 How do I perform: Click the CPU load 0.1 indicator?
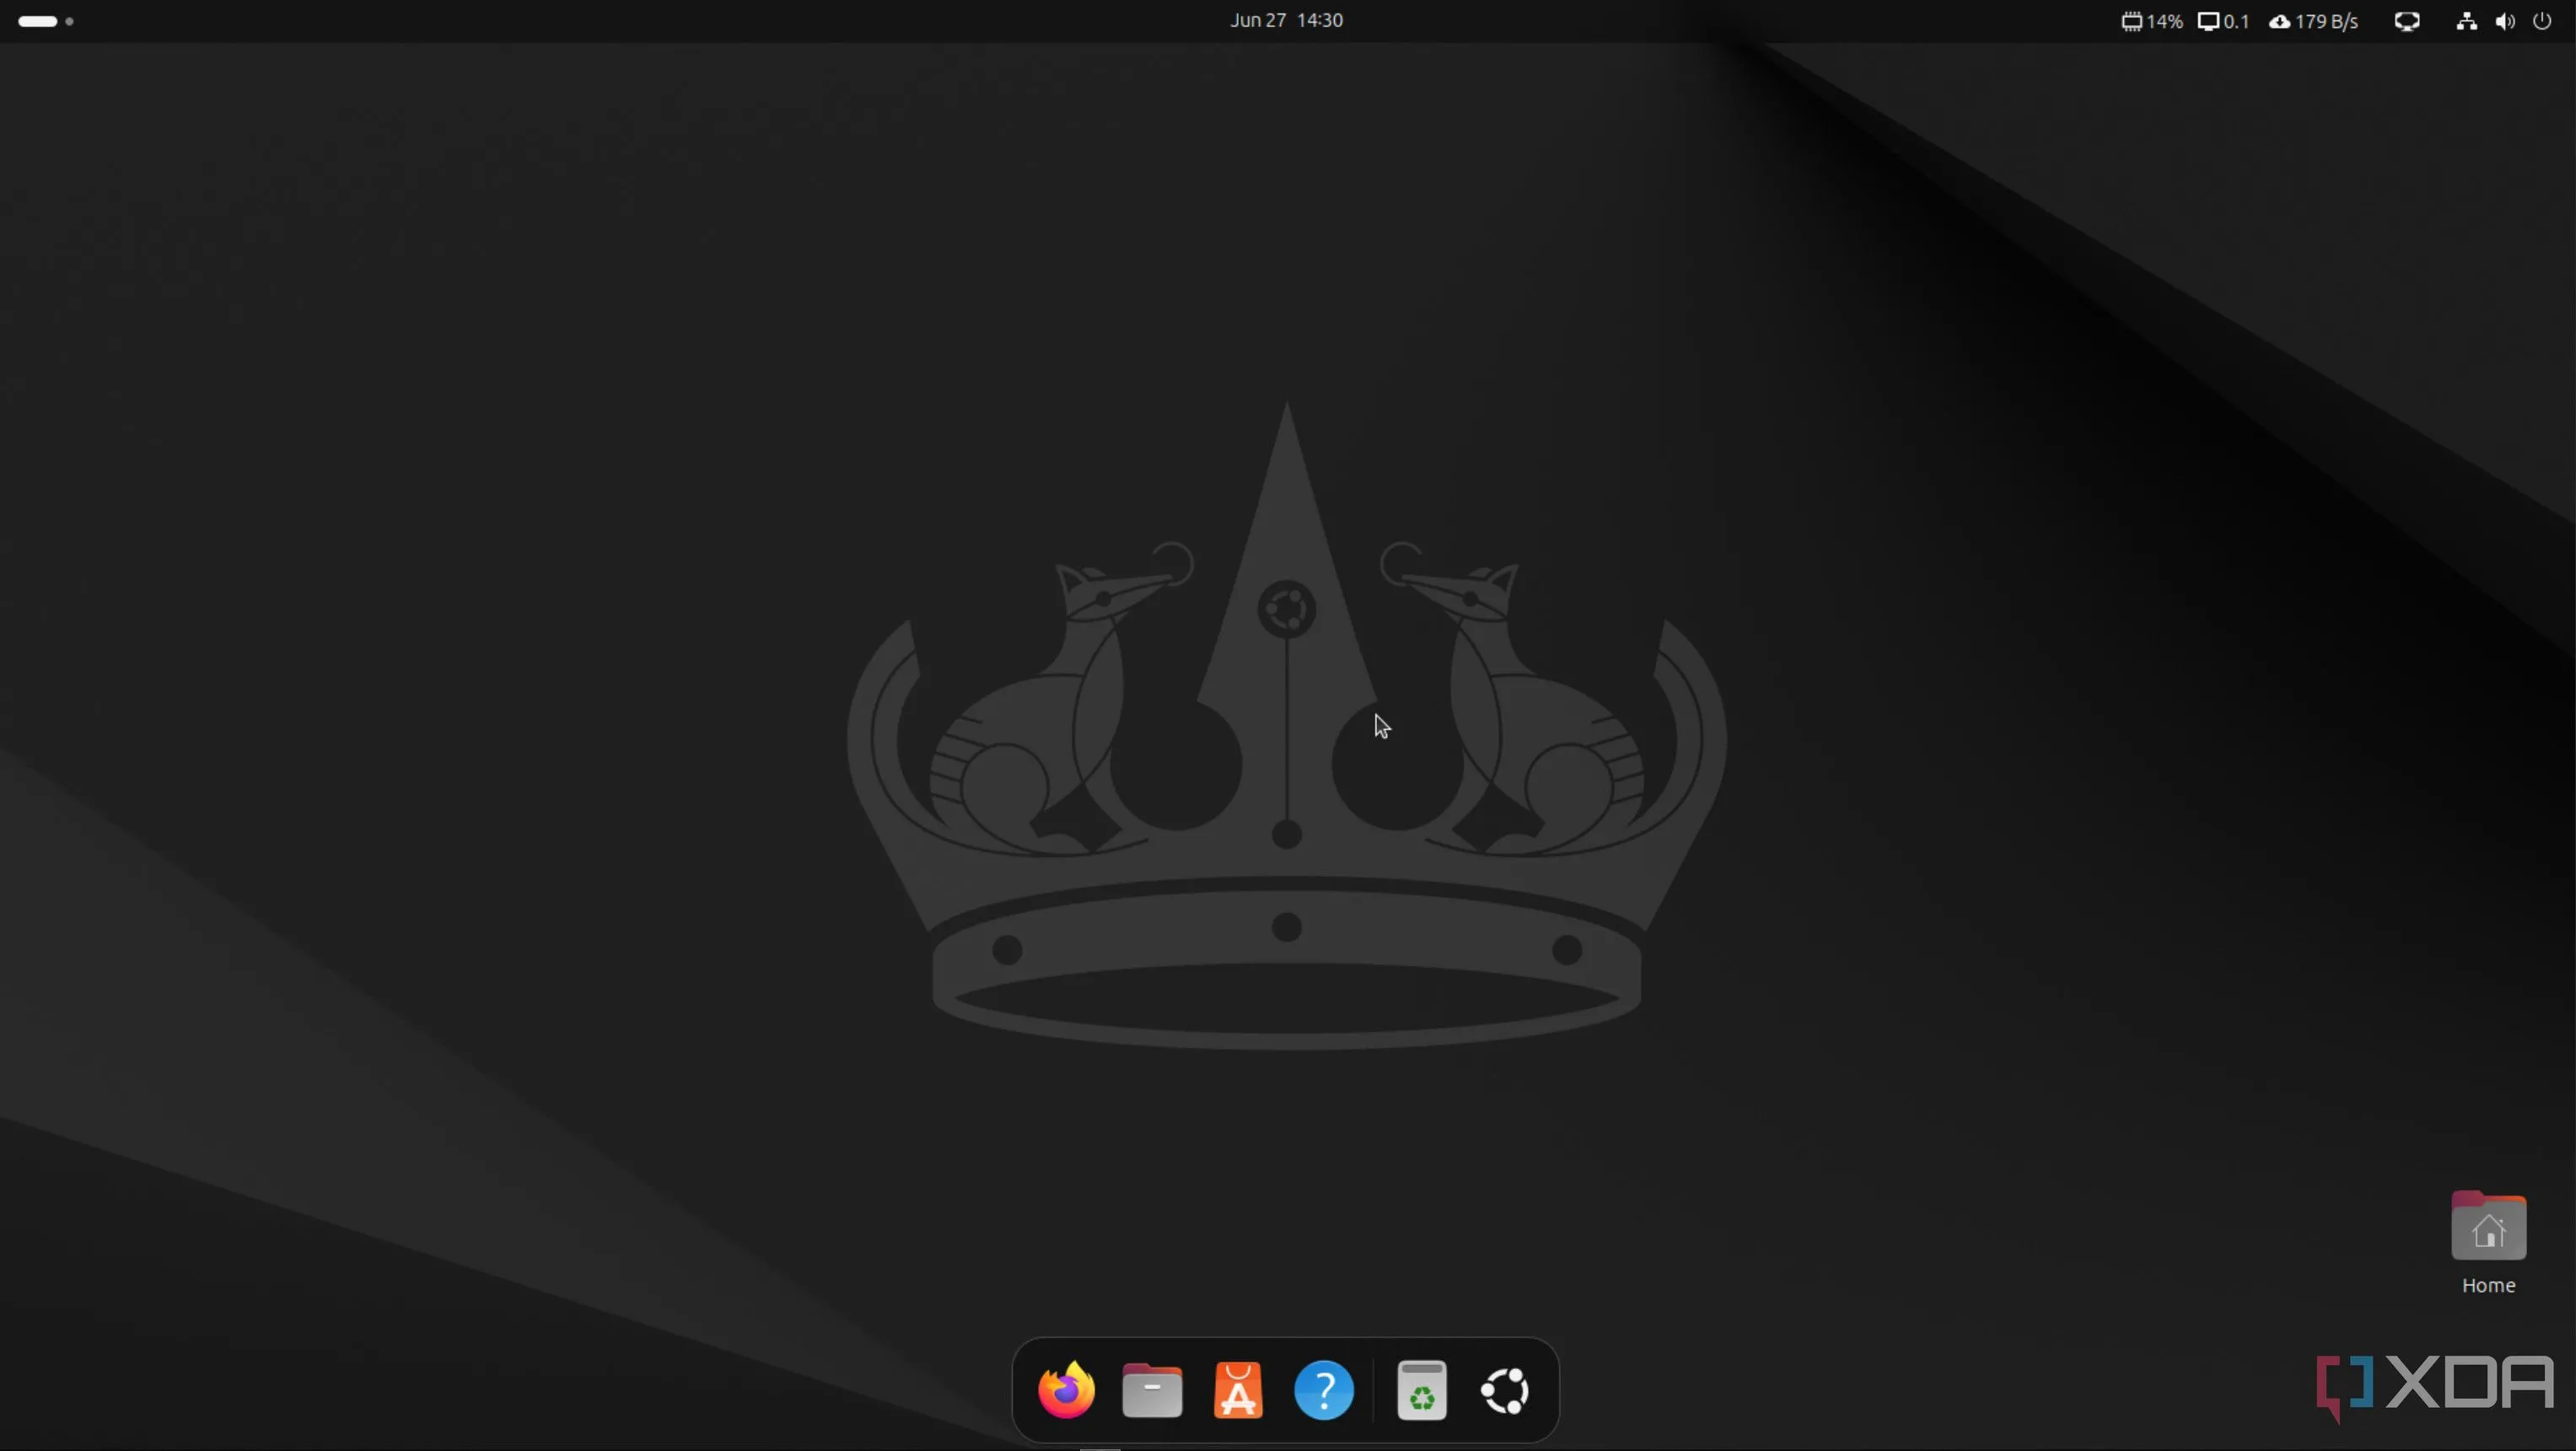[2223, 21]
